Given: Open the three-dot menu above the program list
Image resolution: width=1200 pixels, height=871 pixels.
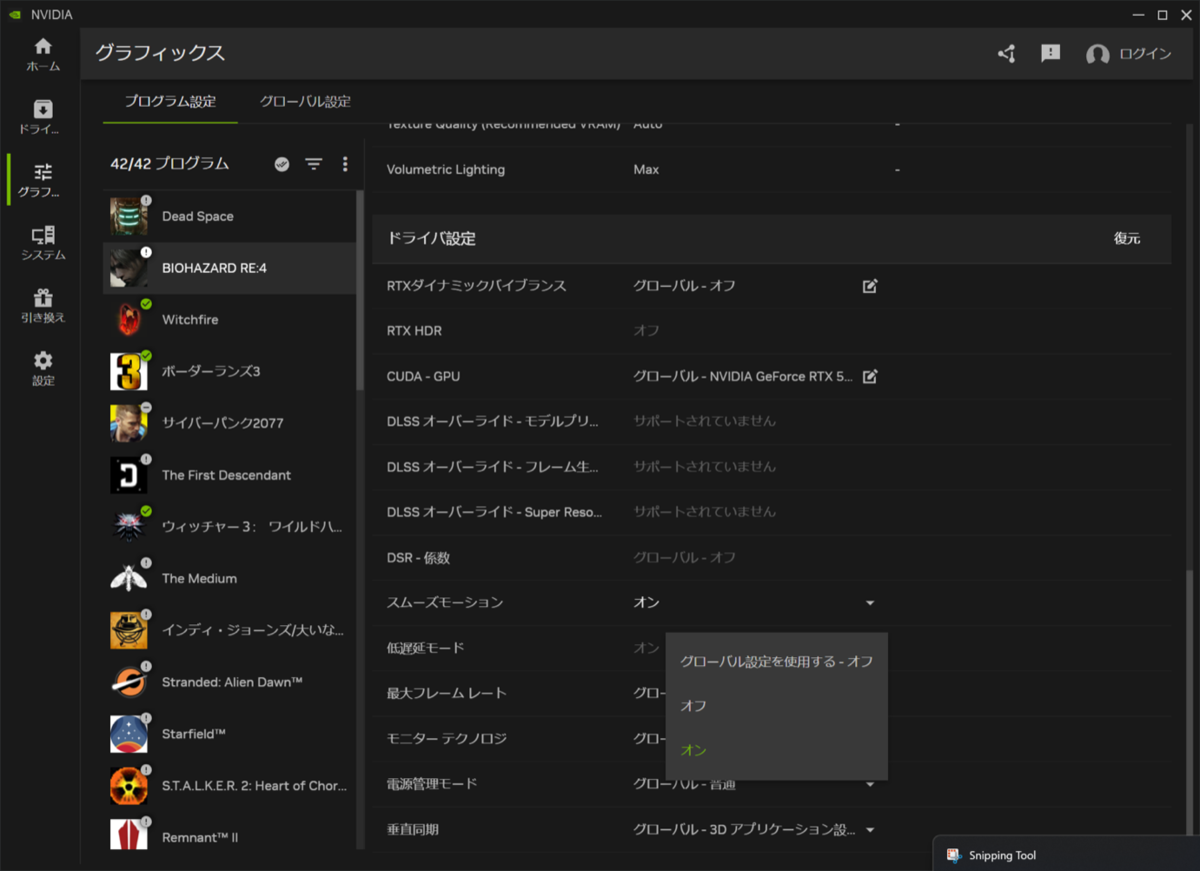Looking at the screenshot, I should [x=345, y=164].
